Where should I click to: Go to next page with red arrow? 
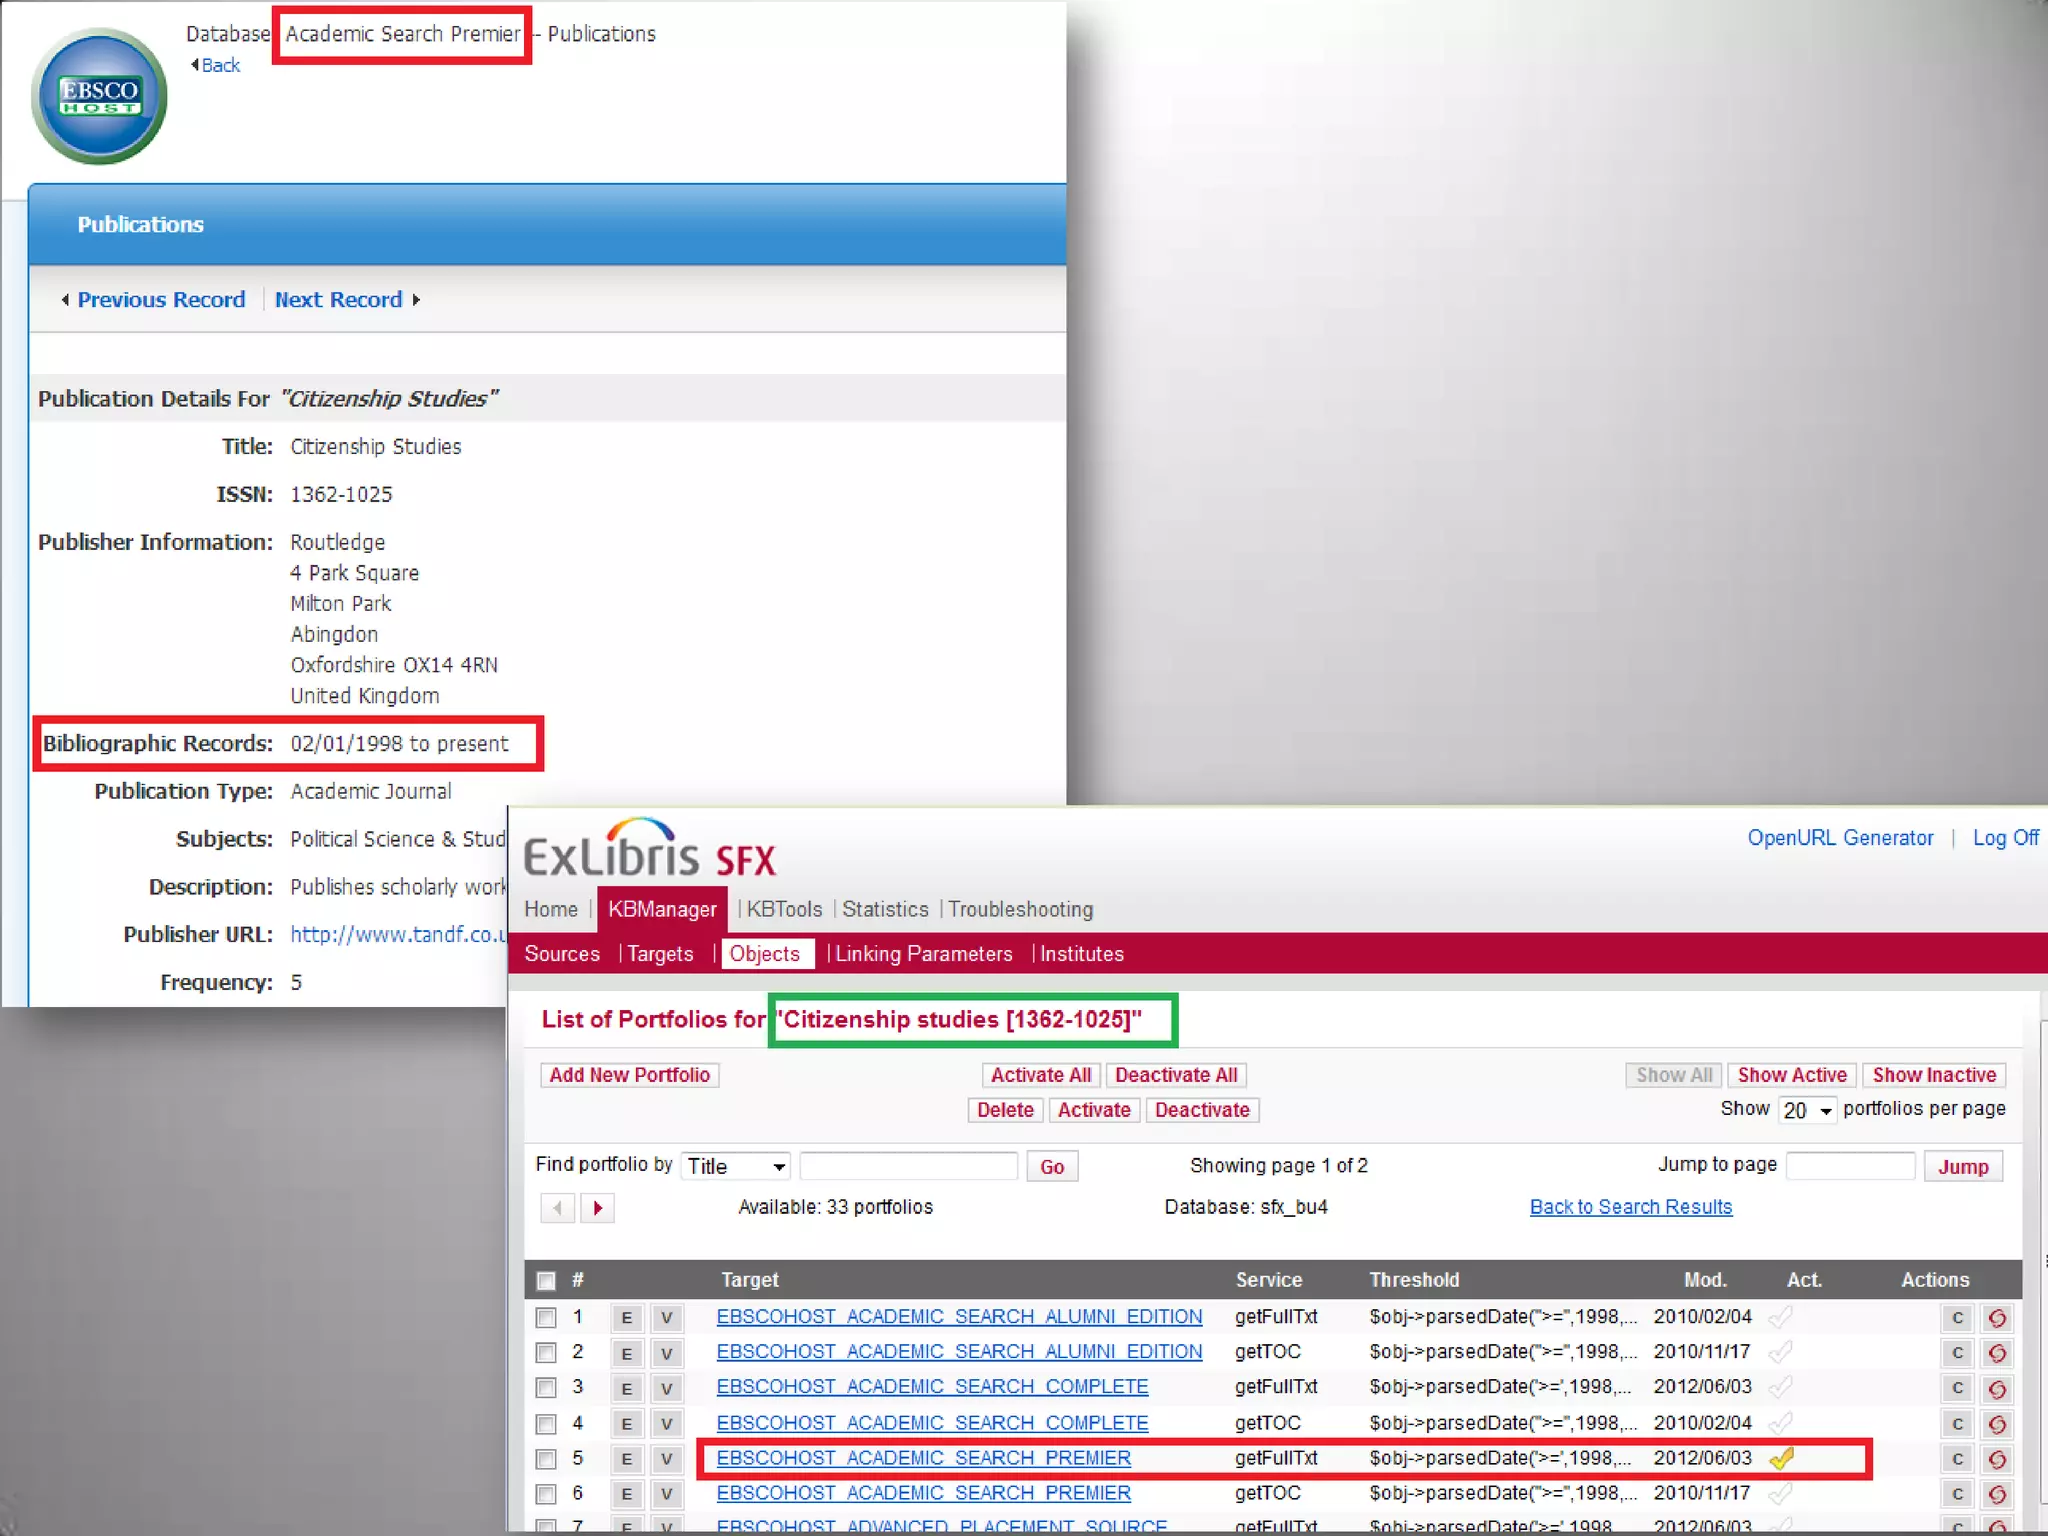point(597,1208)
